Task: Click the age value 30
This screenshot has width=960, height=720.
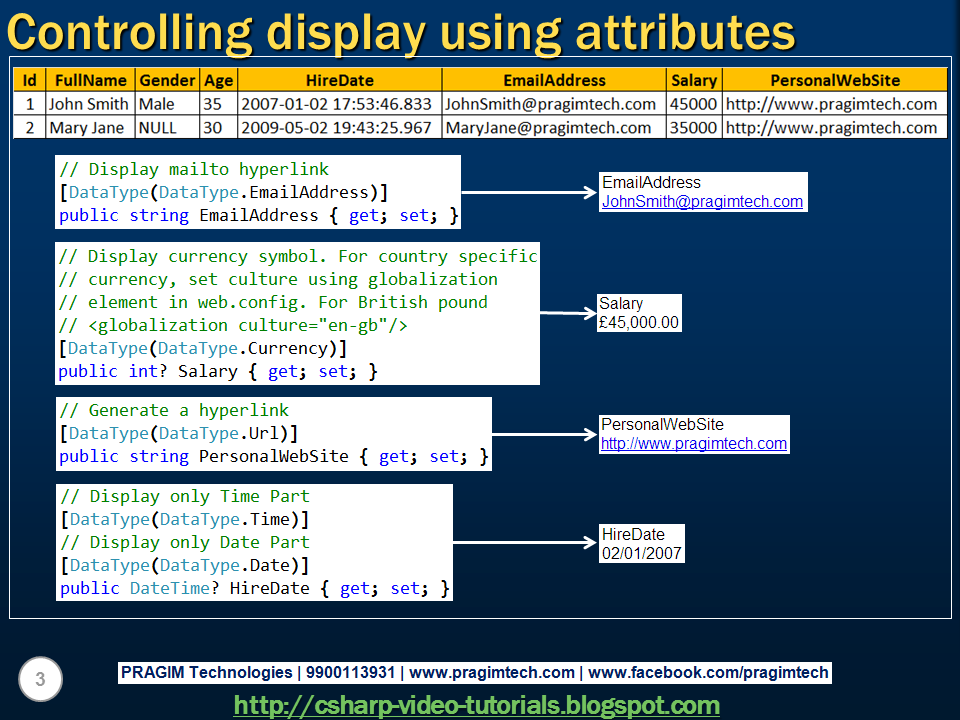Action: tap(219, 127)
